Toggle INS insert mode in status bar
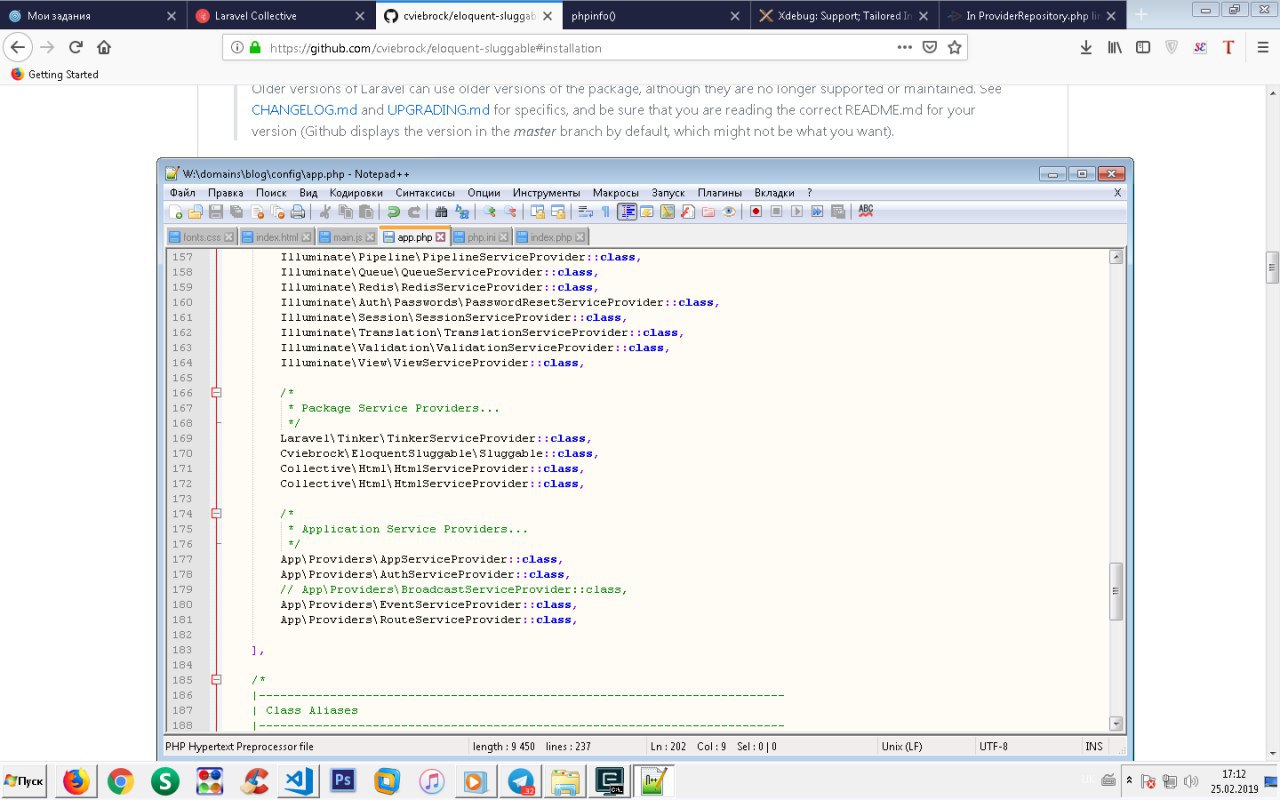 pyautogui.click(x=1094, y=746)
